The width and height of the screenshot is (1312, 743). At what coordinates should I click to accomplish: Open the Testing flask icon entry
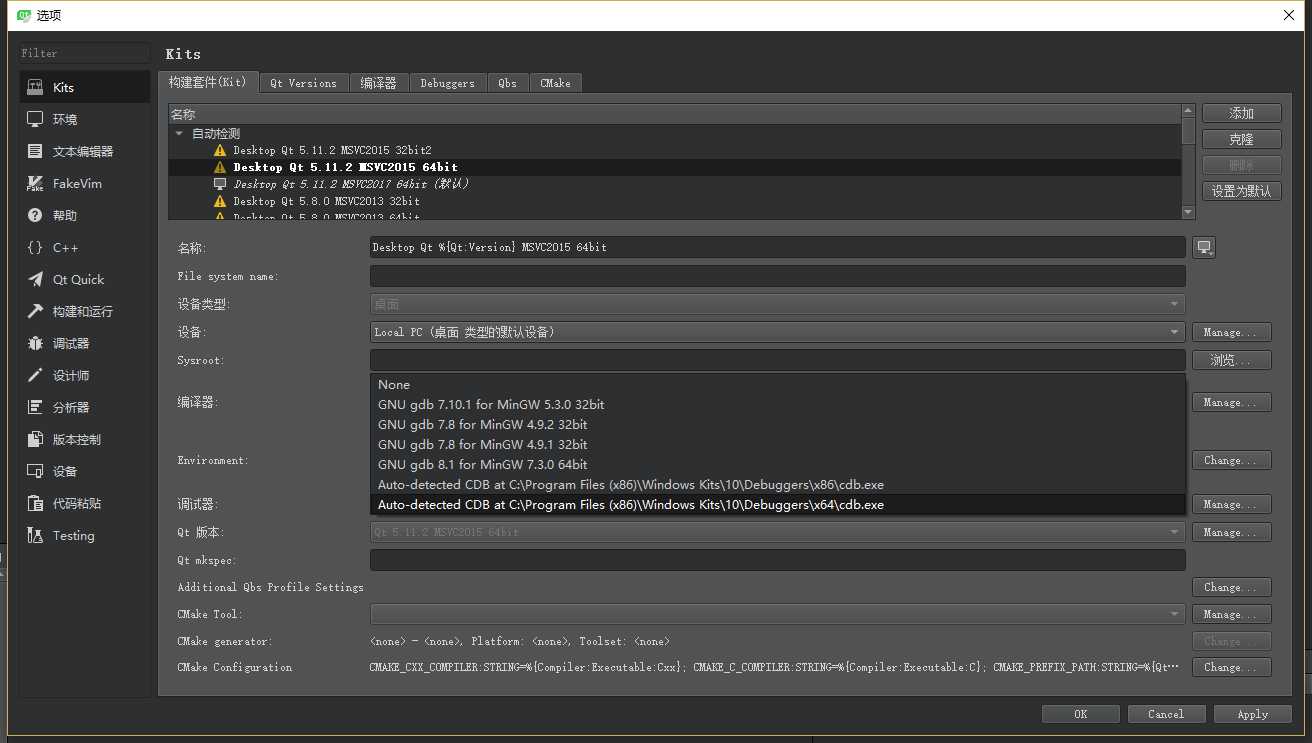tap(36, 535)
